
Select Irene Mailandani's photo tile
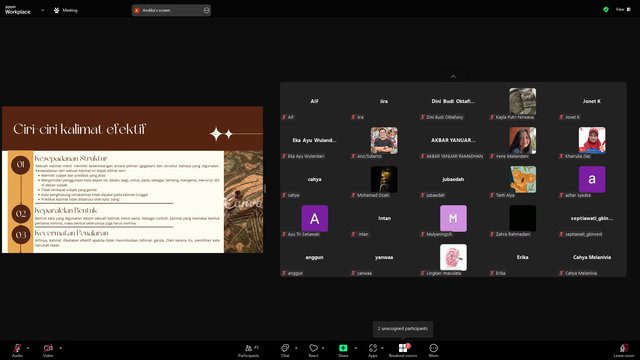tap(522, 140)
